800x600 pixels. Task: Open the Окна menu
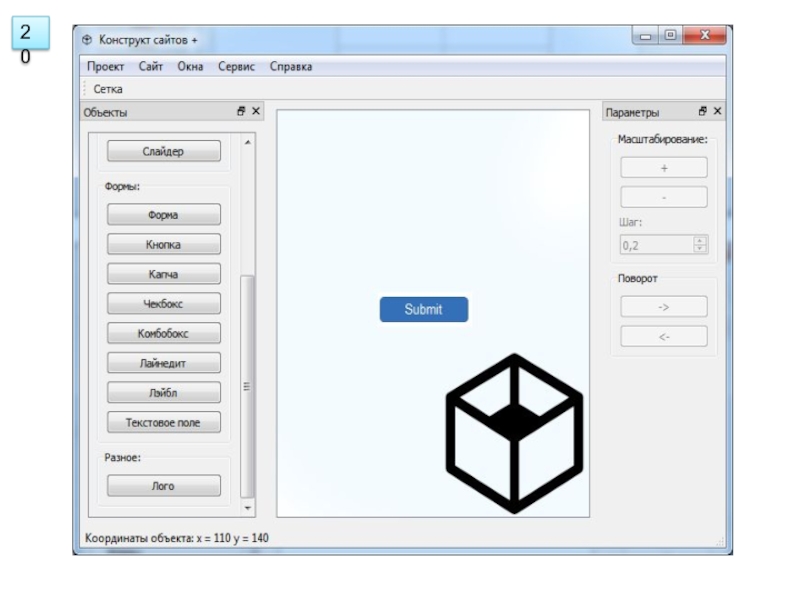point(190,66)
